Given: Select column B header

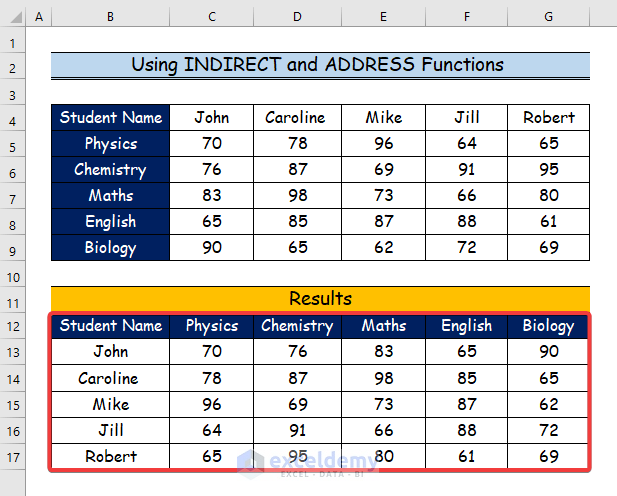Looking at the screenshot, I should pos(111,17).
